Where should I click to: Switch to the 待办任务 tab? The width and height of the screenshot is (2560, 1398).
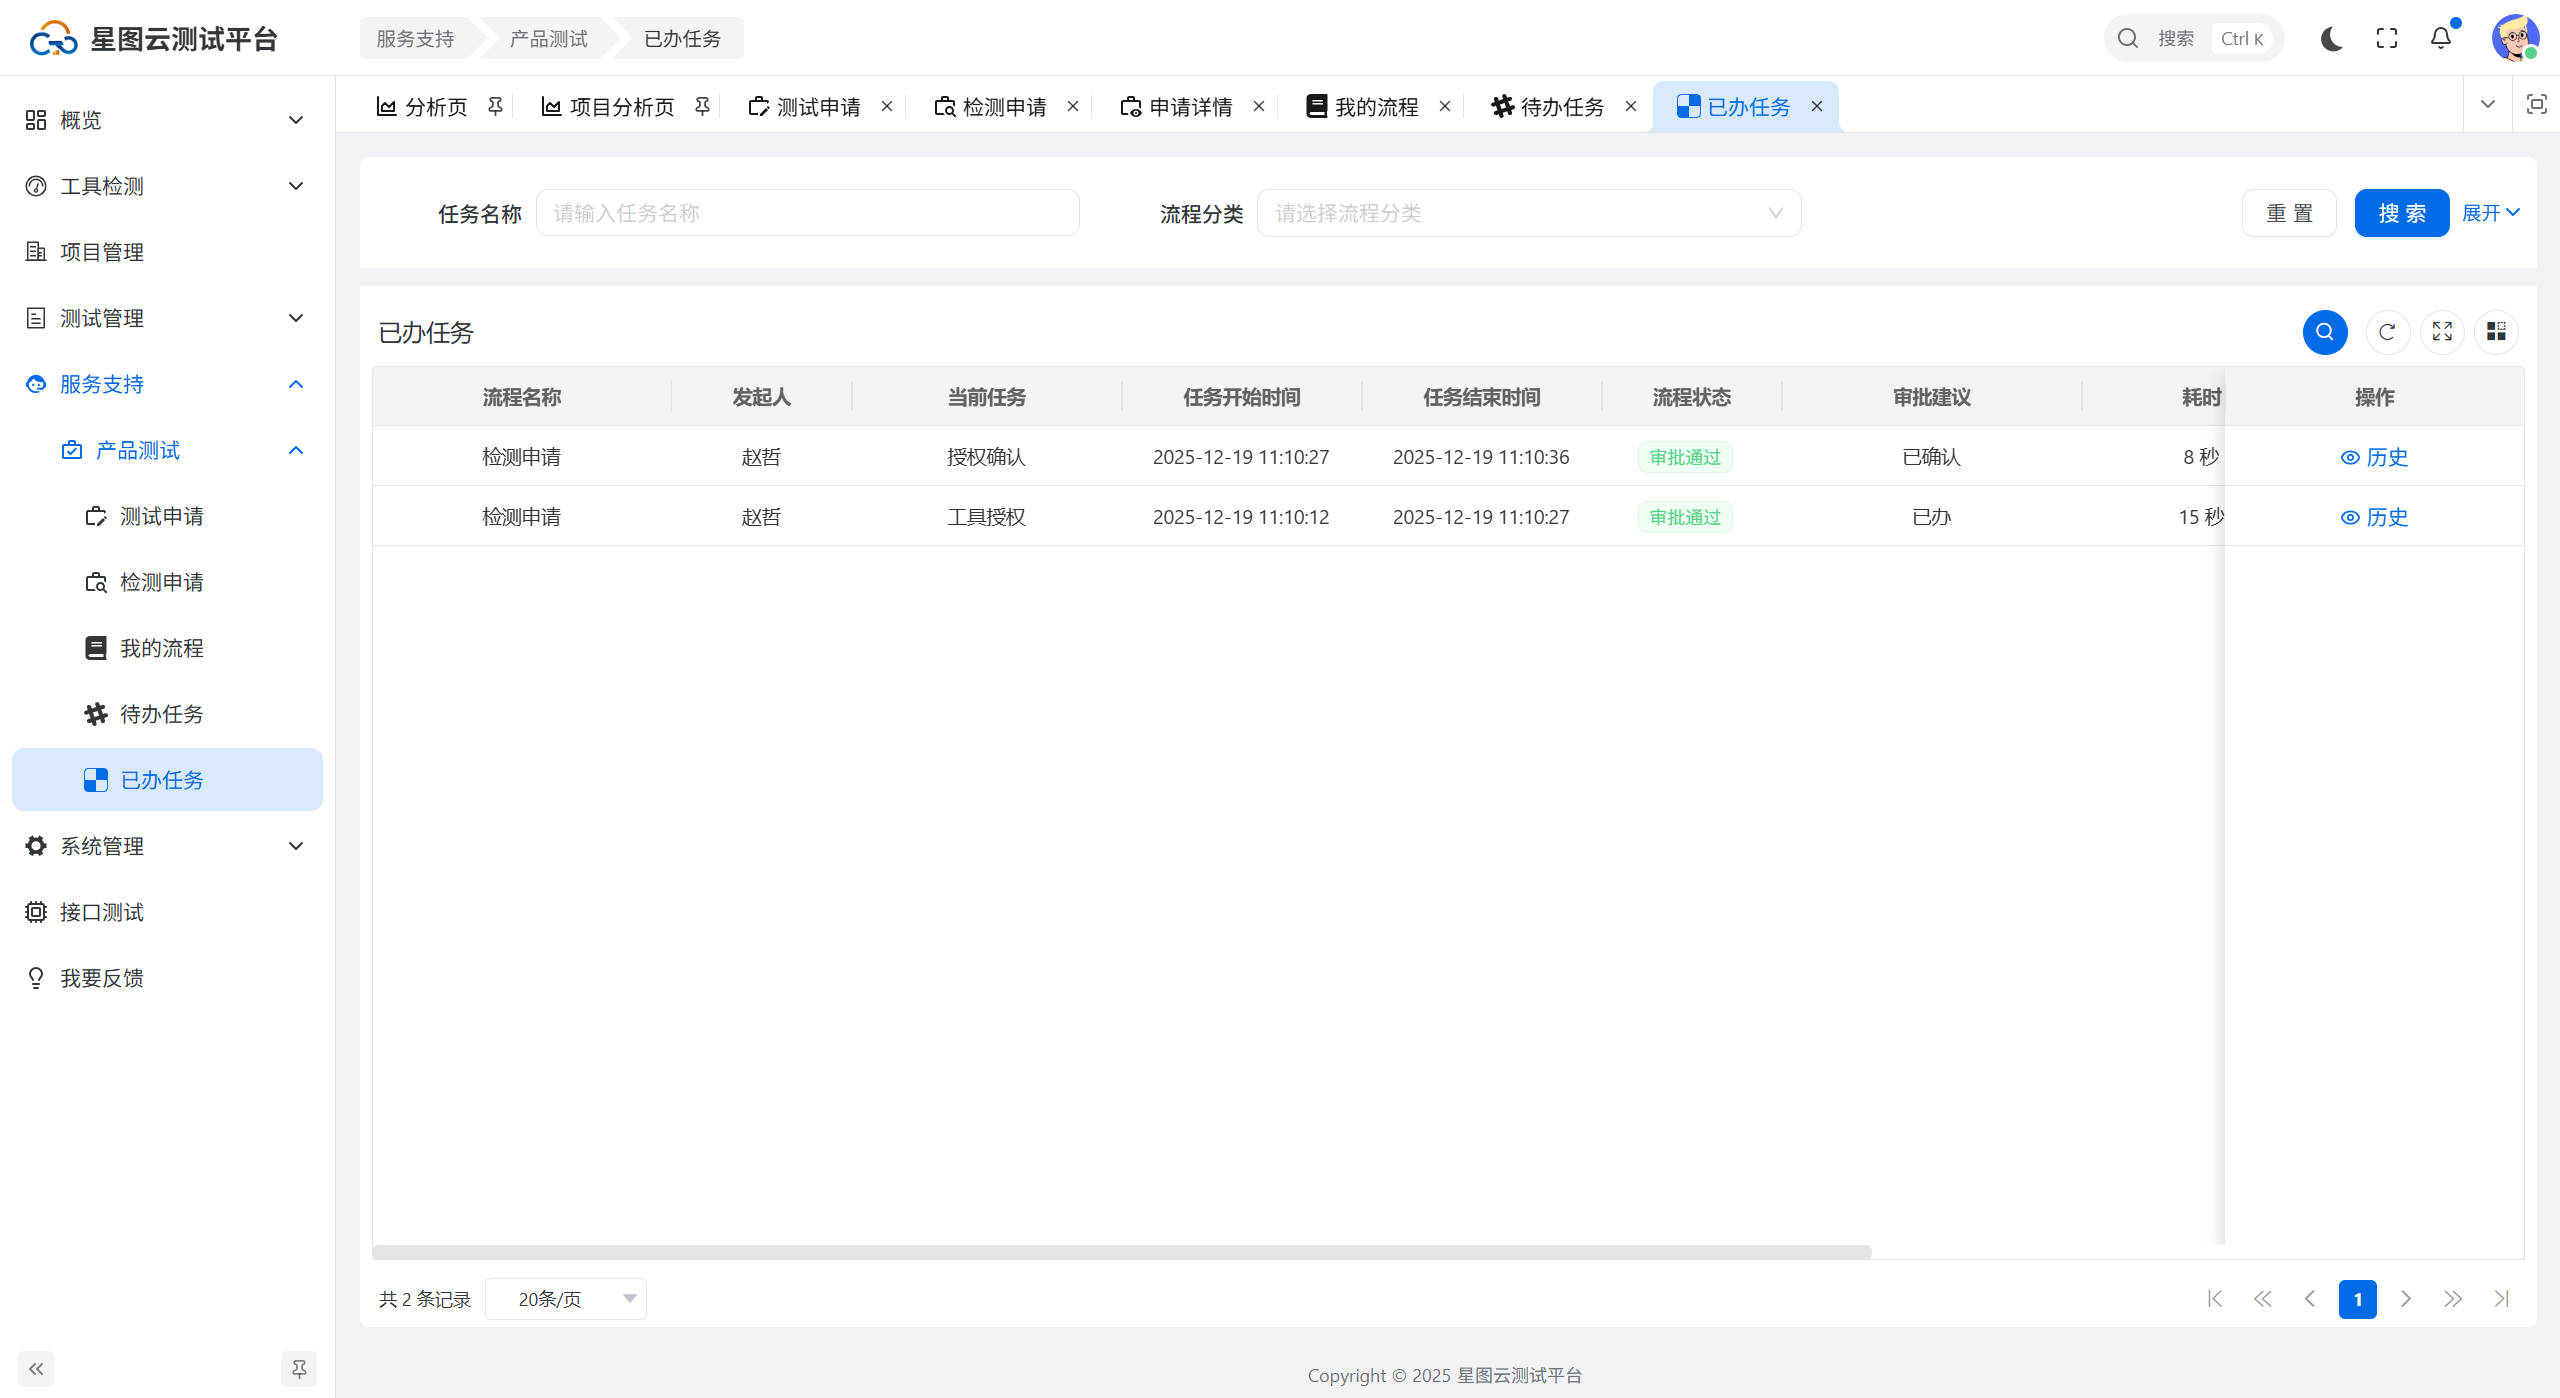click(x=1561, y=106)
